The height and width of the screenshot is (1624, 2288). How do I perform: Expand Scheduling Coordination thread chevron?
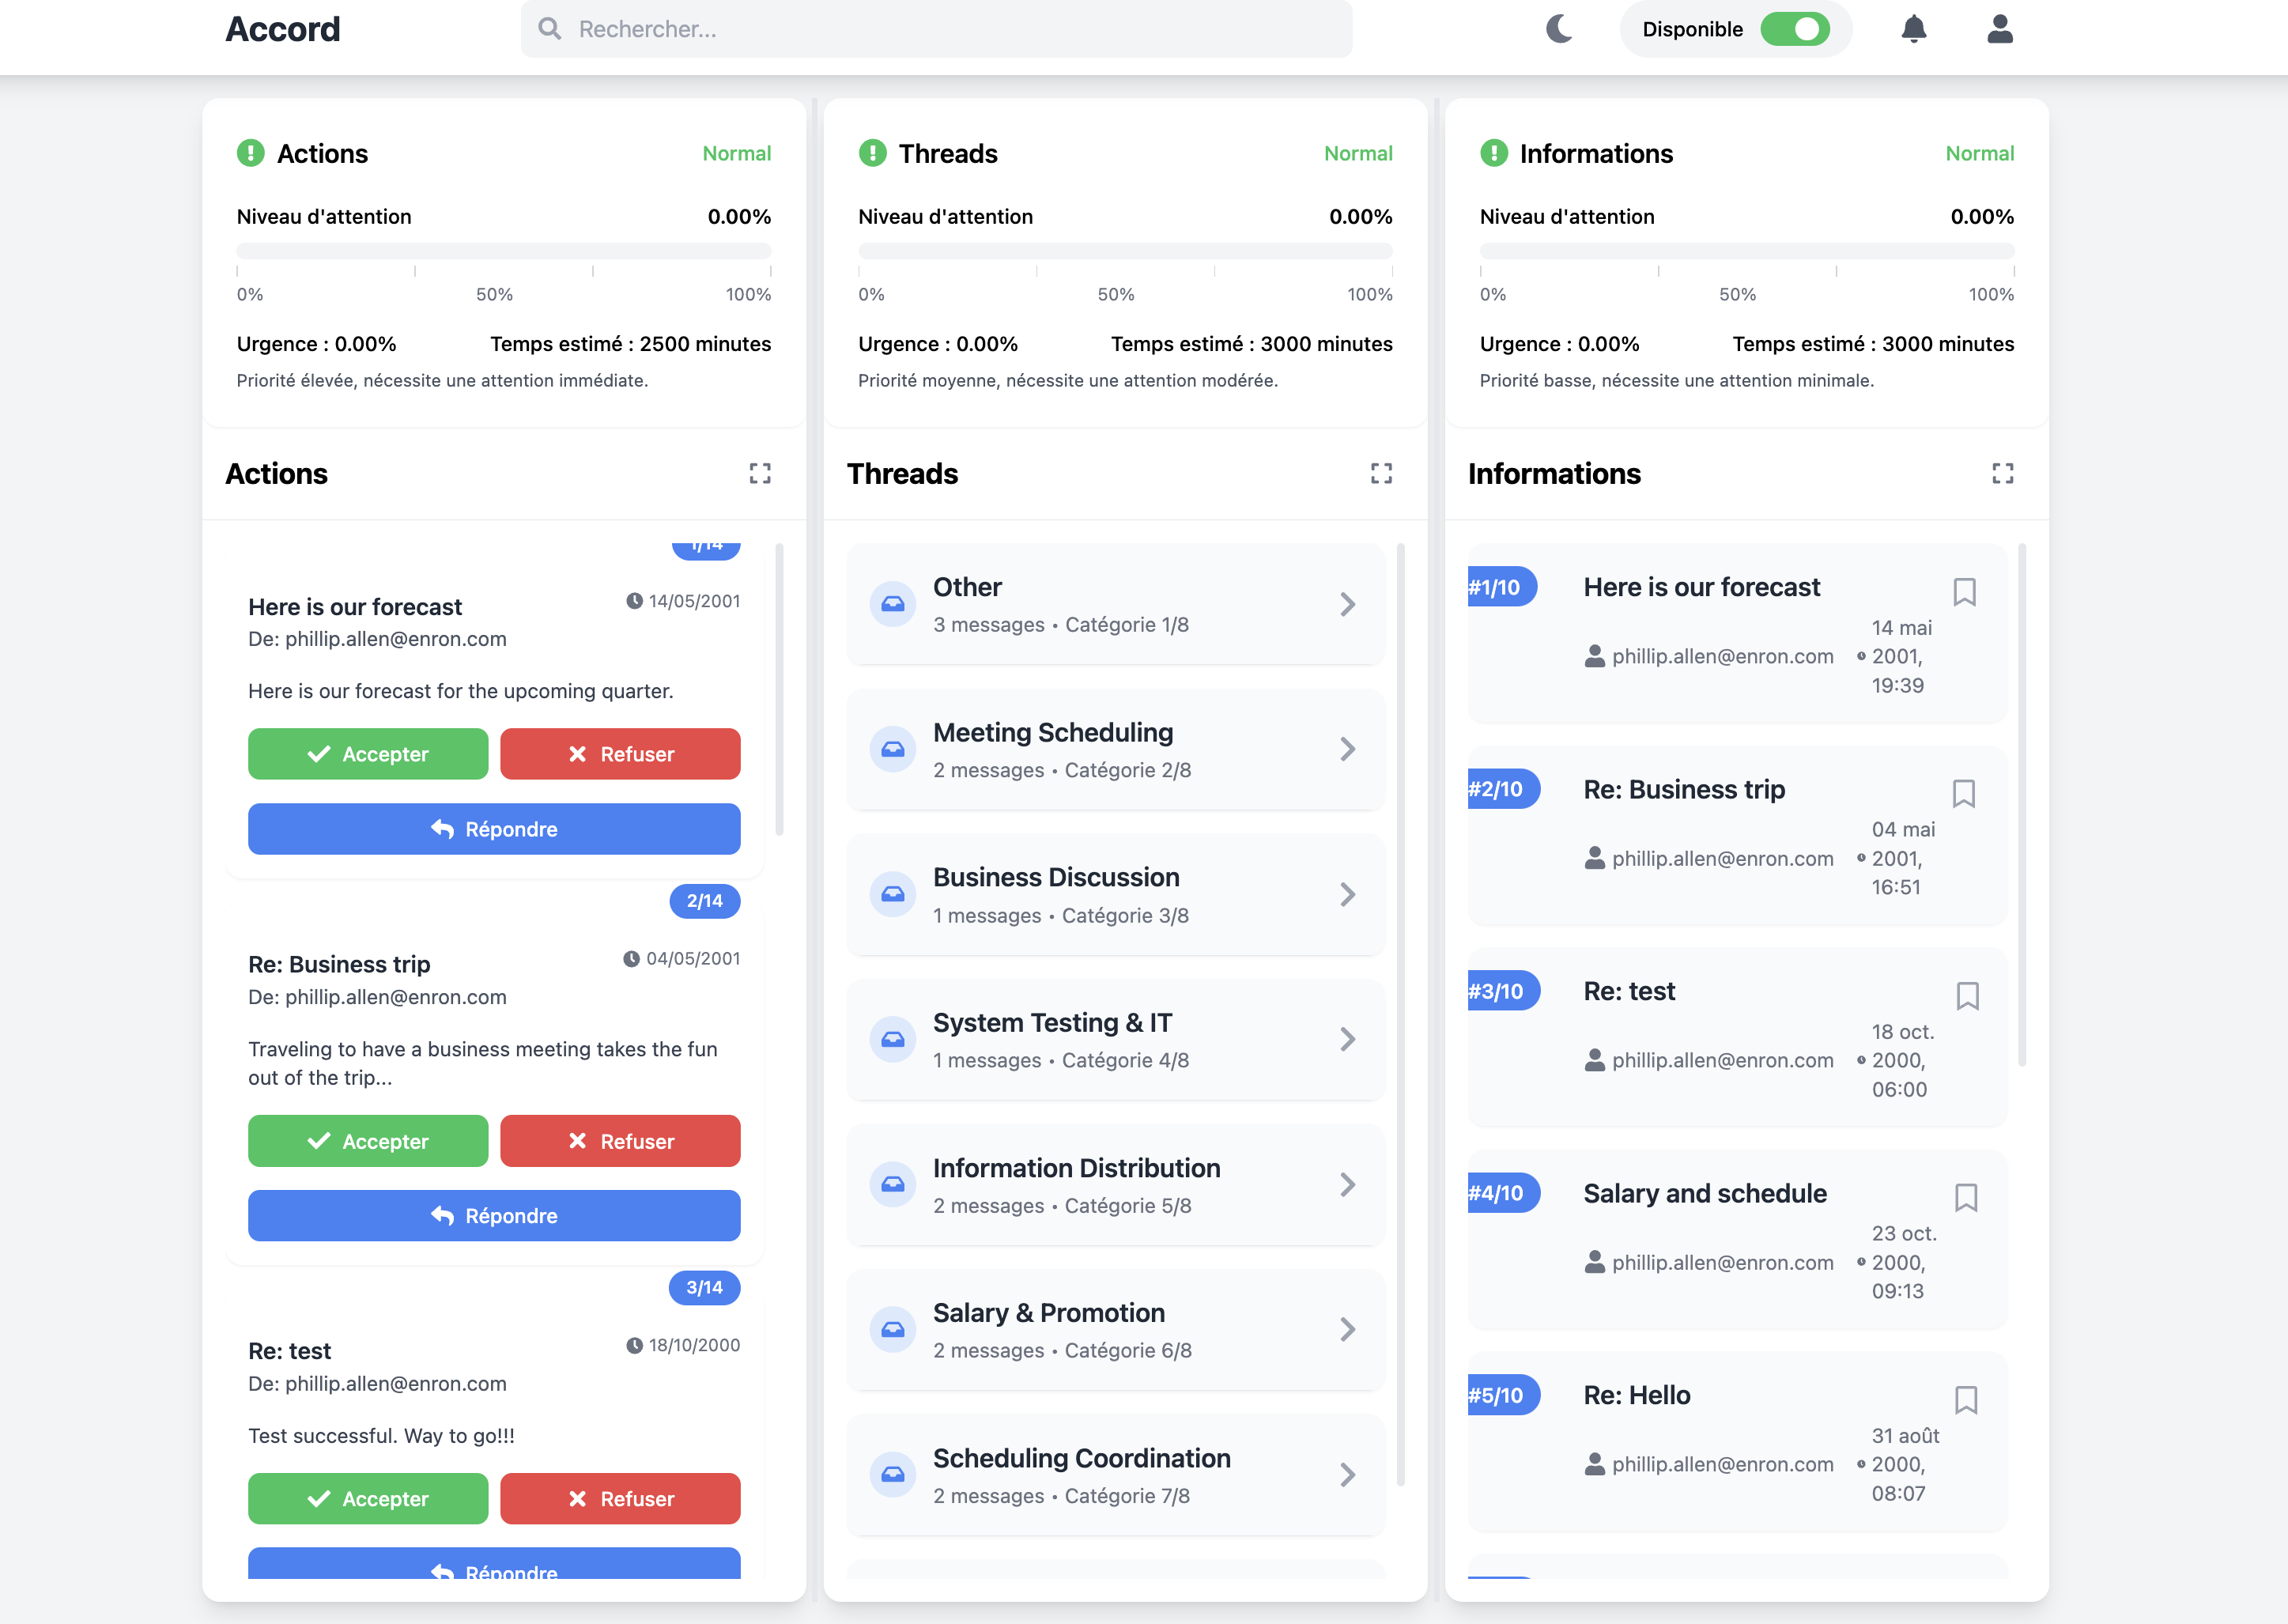pyautogui.click(x=1347, y=1475)
